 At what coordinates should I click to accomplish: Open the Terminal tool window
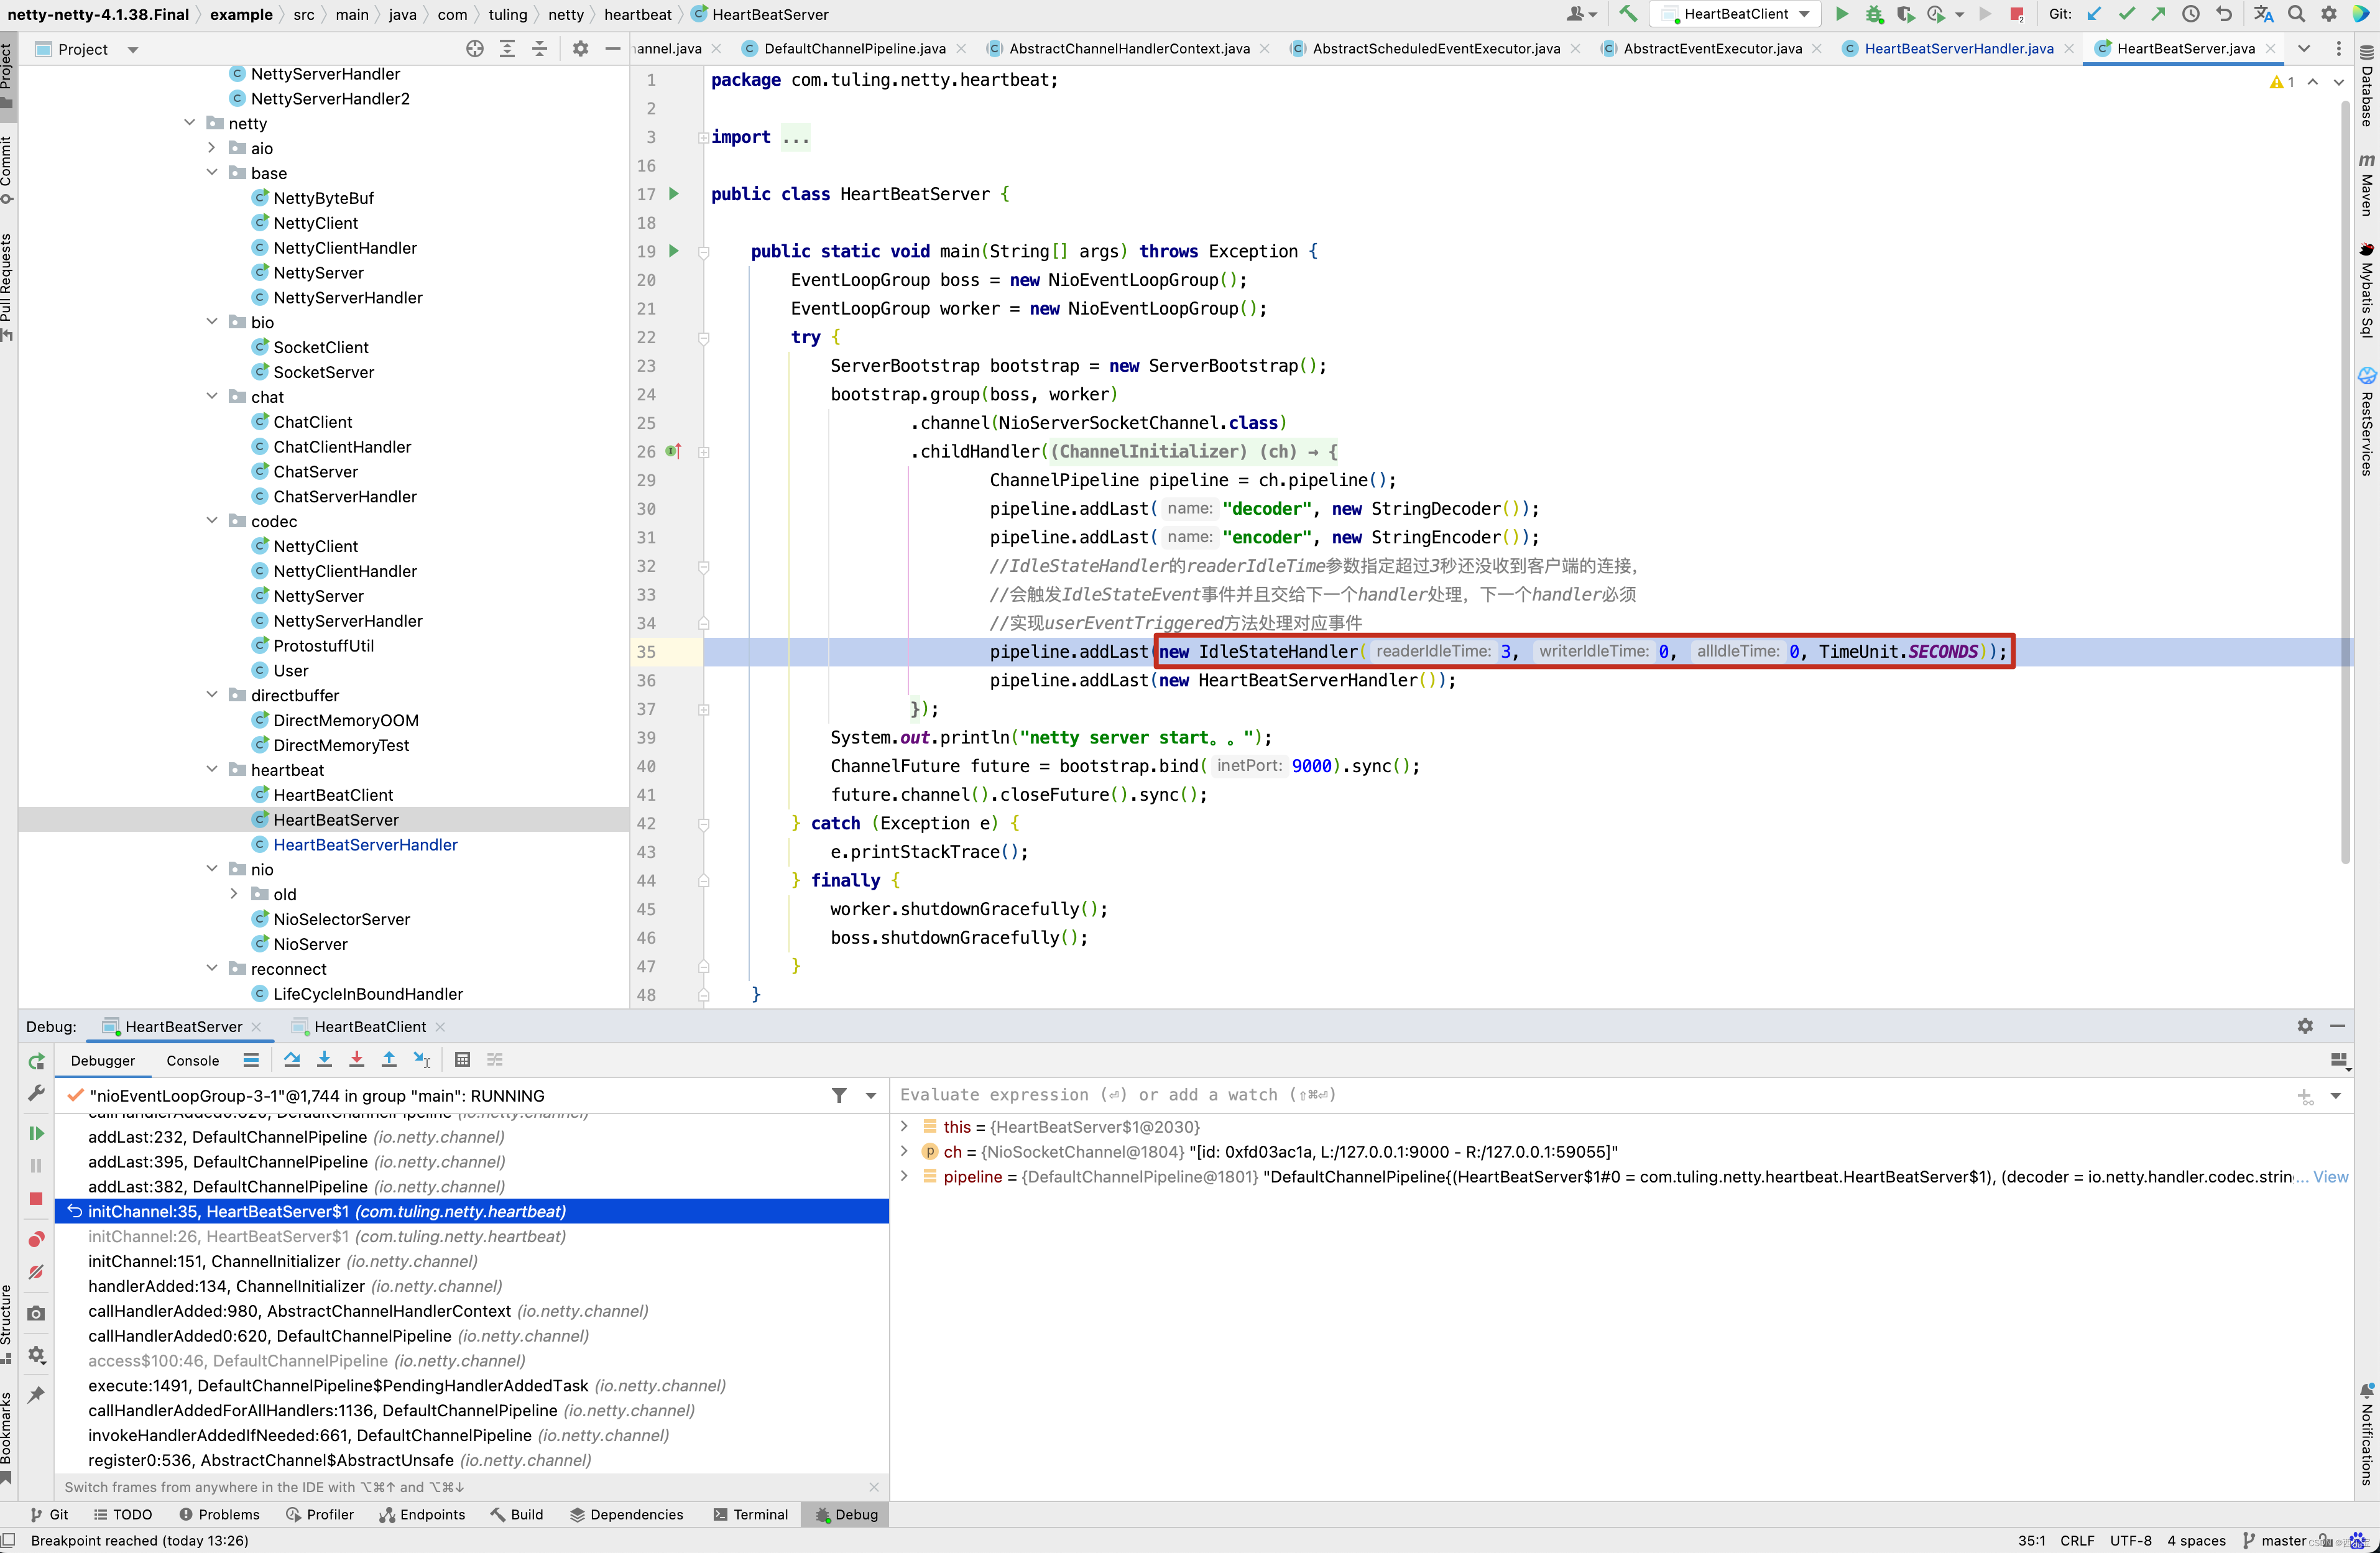(751, 1514)
